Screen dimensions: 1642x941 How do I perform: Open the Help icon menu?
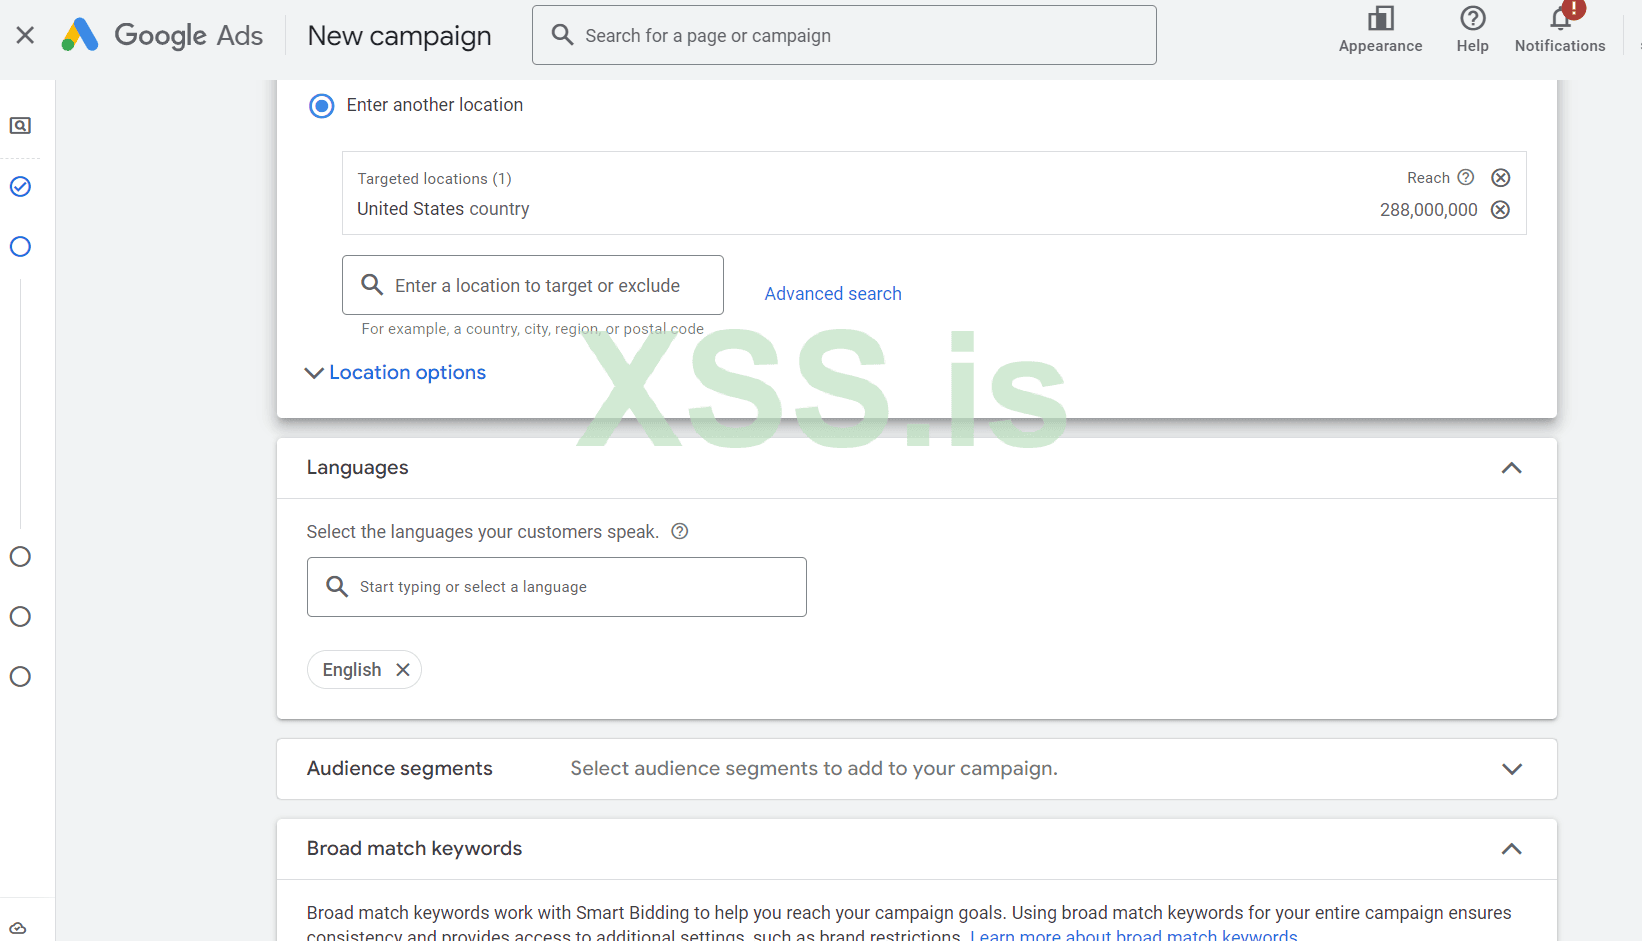pos(1472,19)
